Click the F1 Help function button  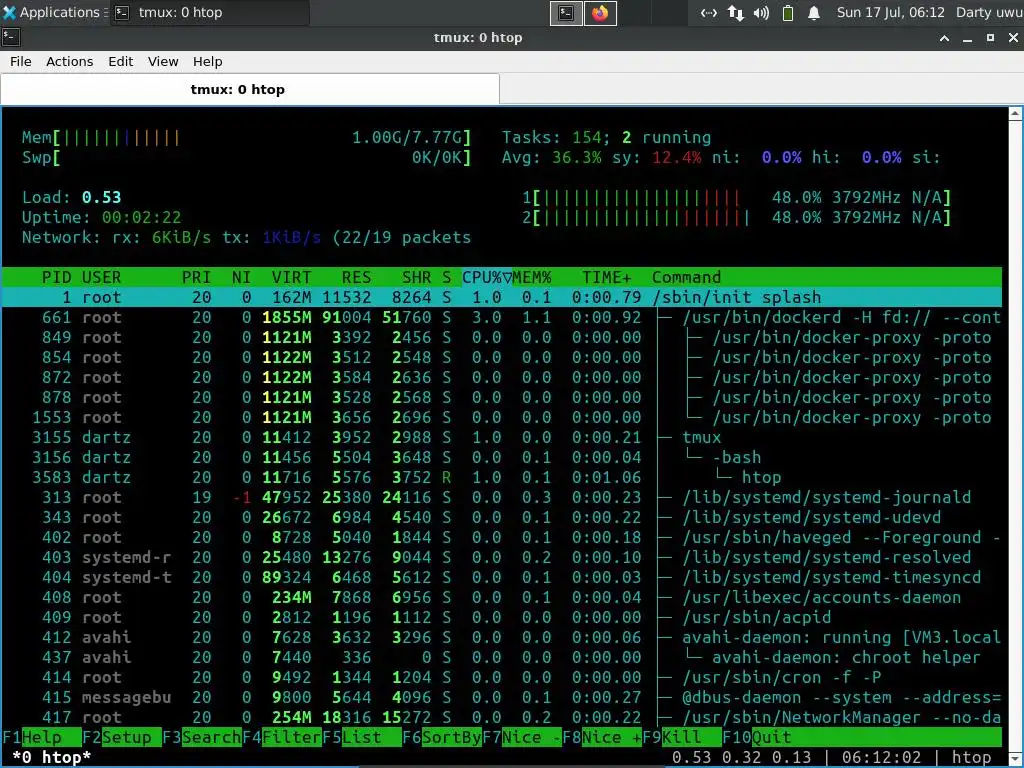click(x=41, y=737)
